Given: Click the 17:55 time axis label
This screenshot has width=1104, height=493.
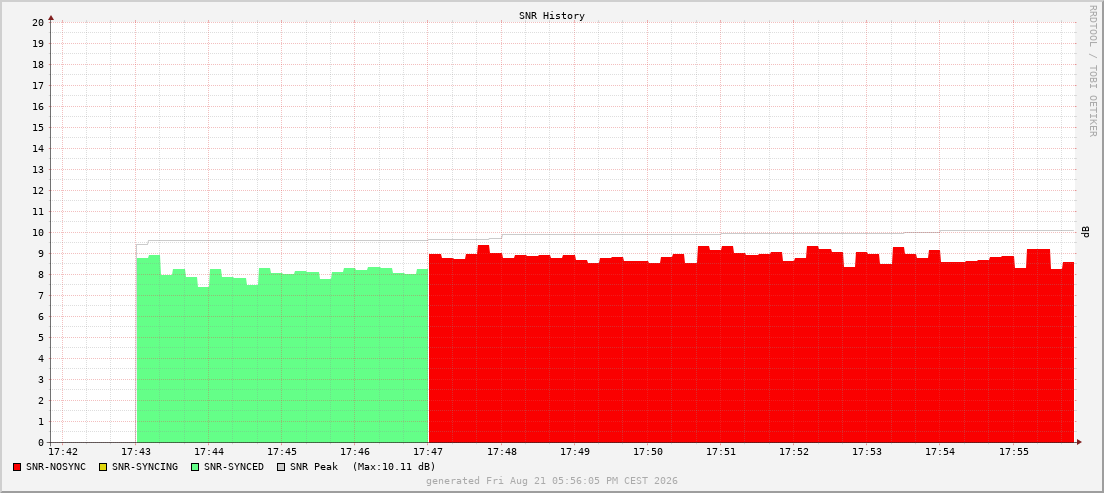Looking at the screenshot, I should tap(1012, 451).
